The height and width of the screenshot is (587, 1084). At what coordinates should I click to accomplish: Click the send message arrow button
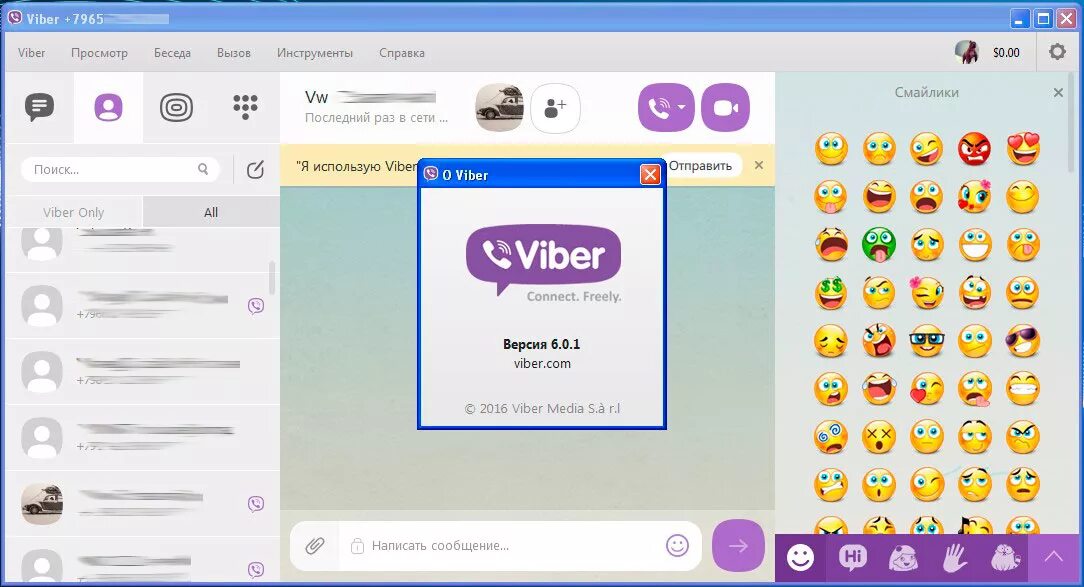coord(738,546)
